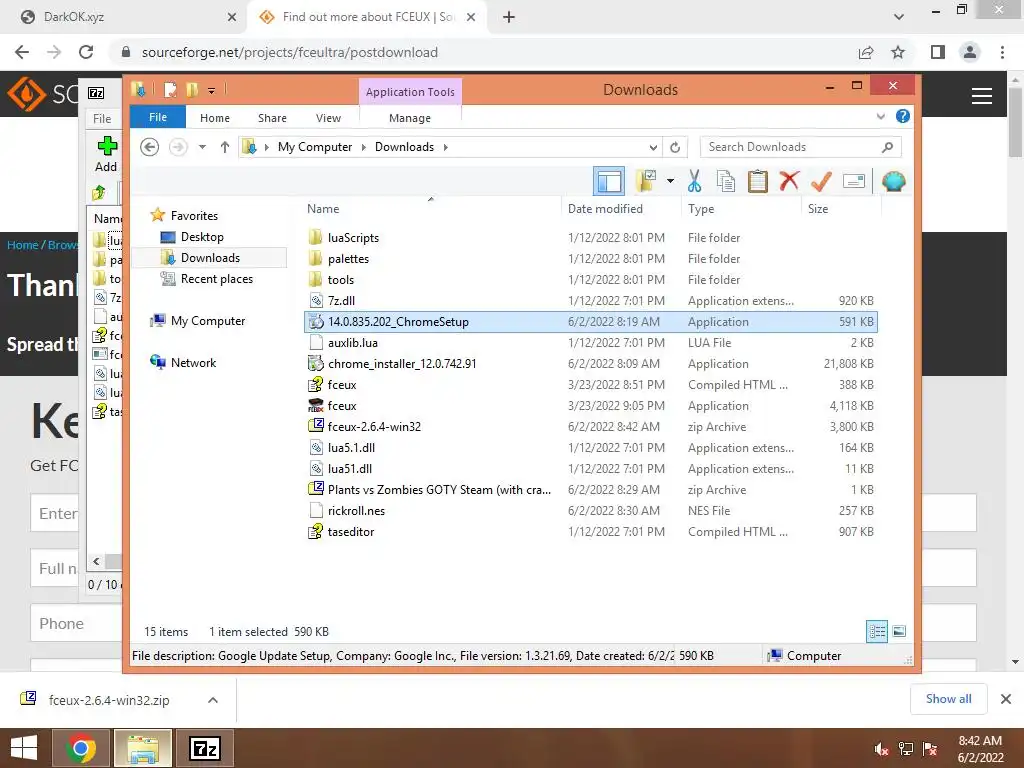
Task: Go back in Explorer history
Action: (150, 147)
